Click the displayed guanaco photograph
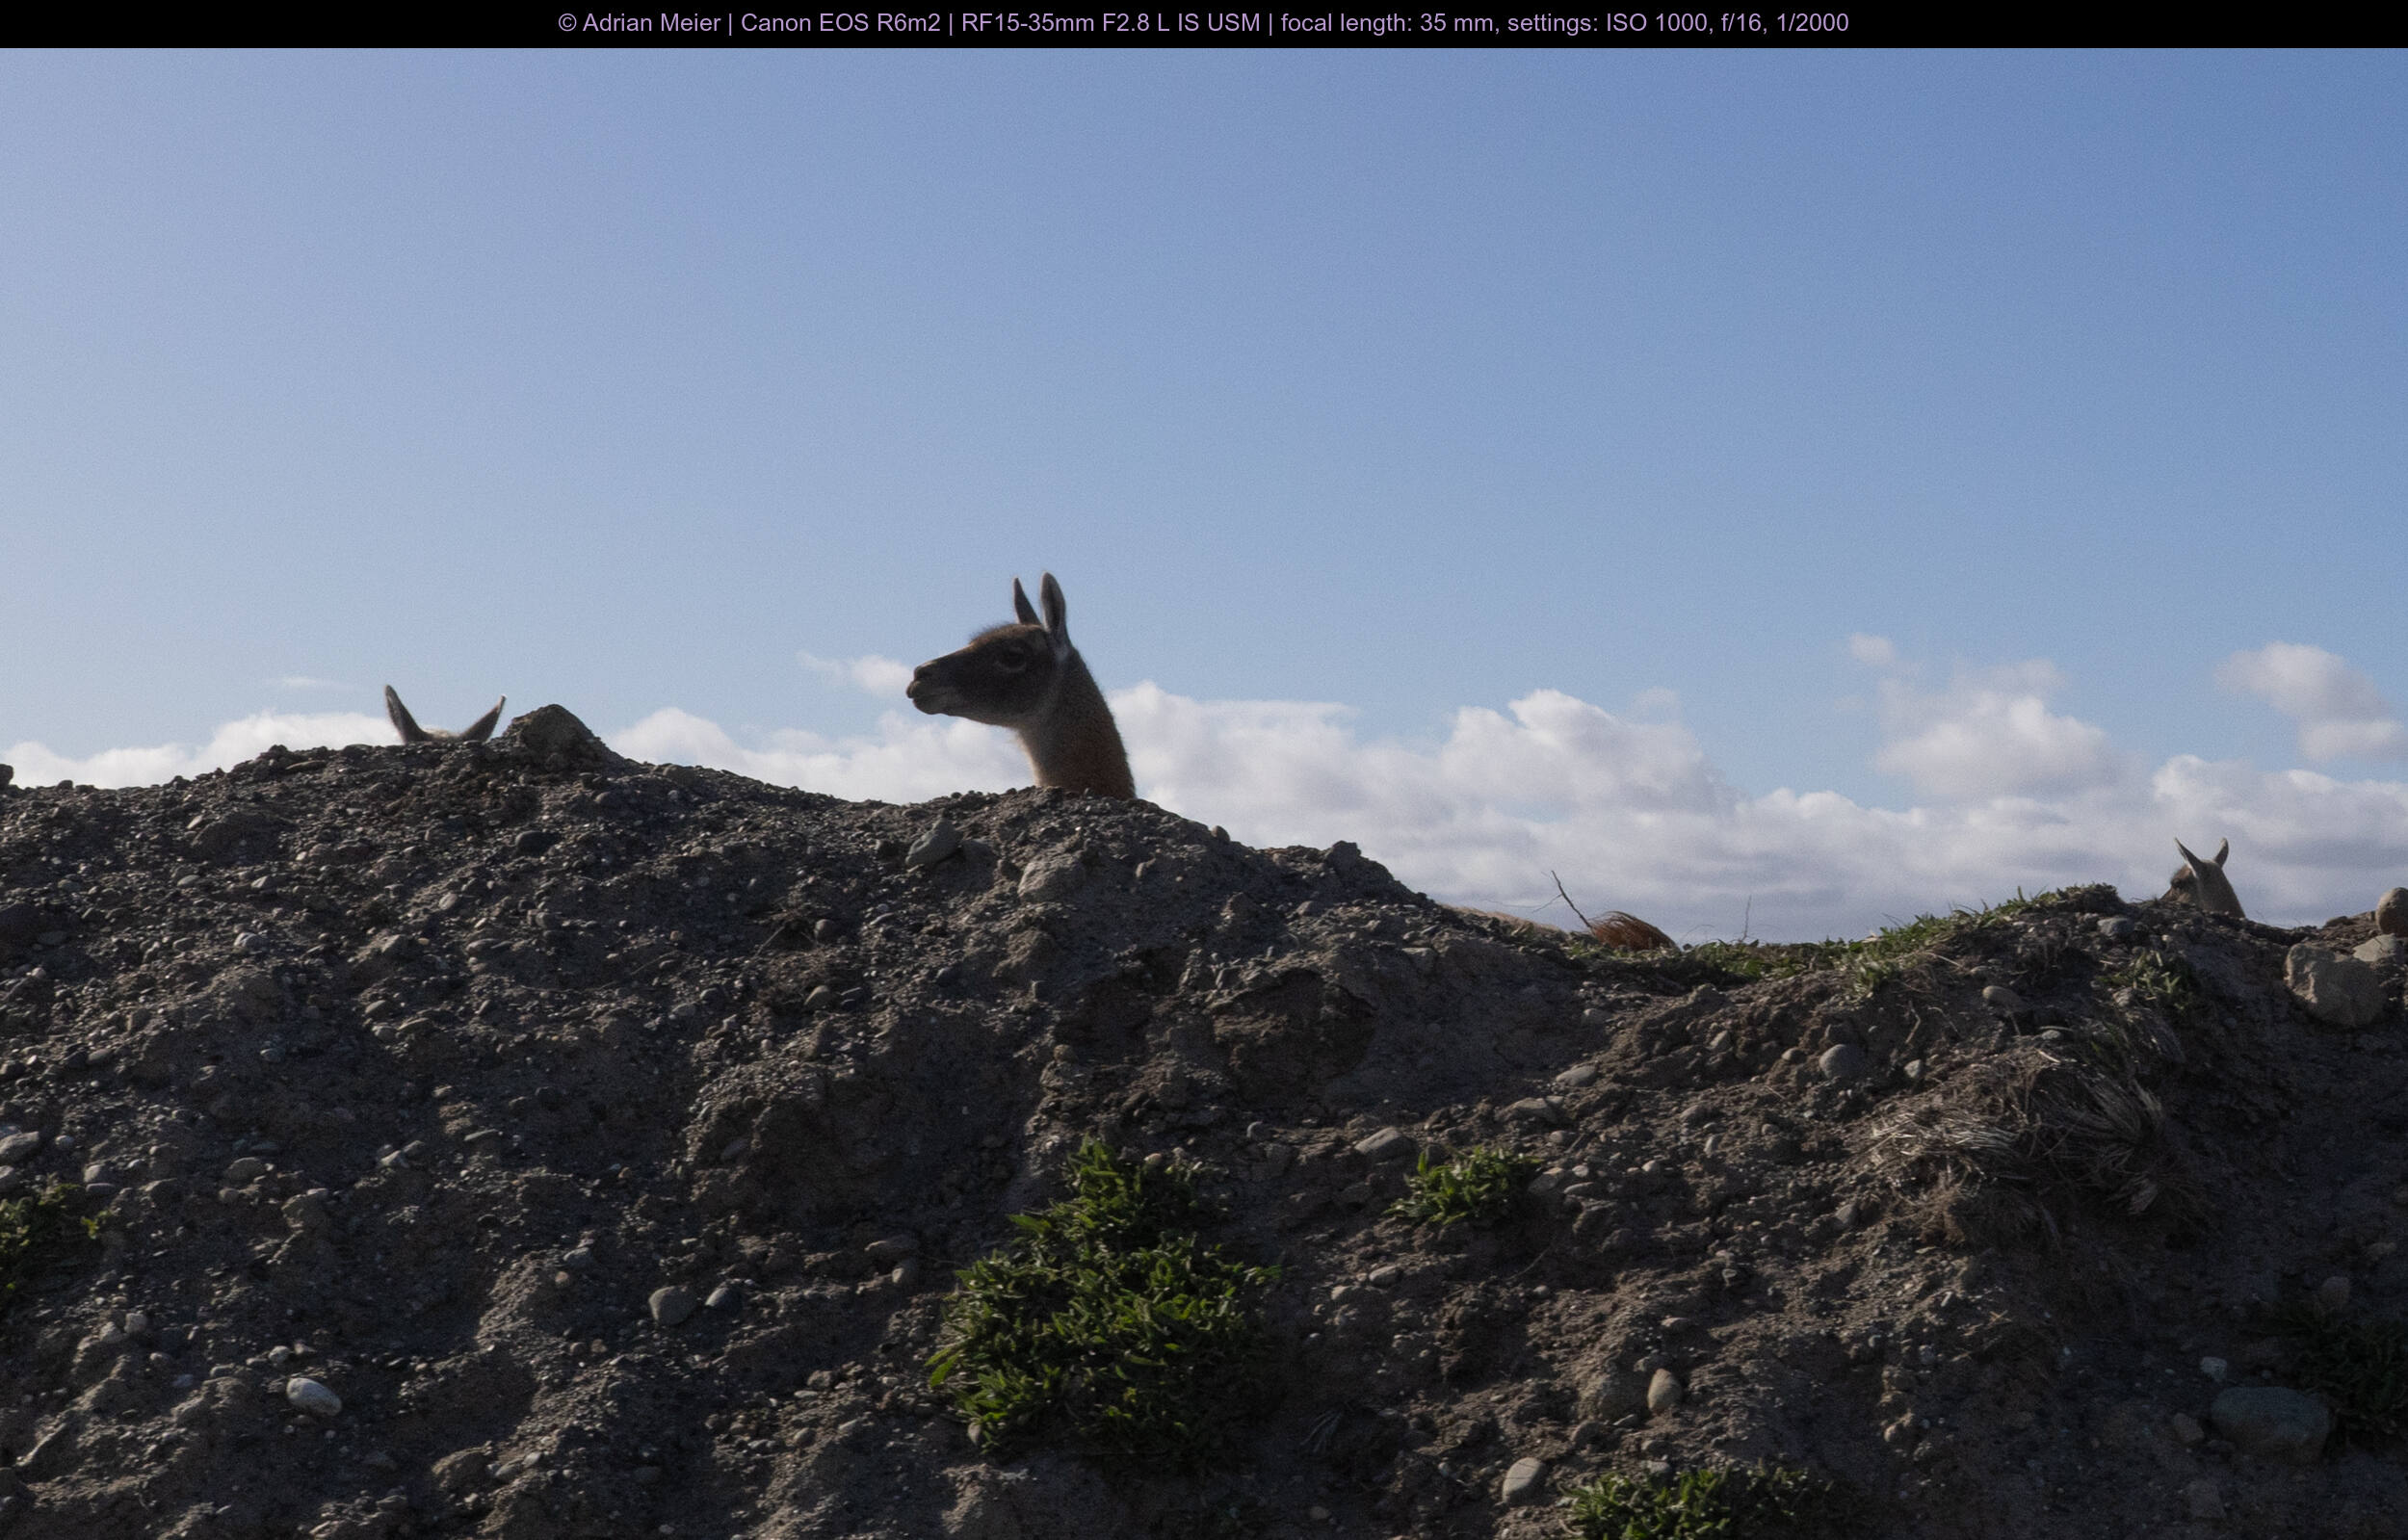The height and width of the screenshot is (1540, 2408). (1204, 794)
